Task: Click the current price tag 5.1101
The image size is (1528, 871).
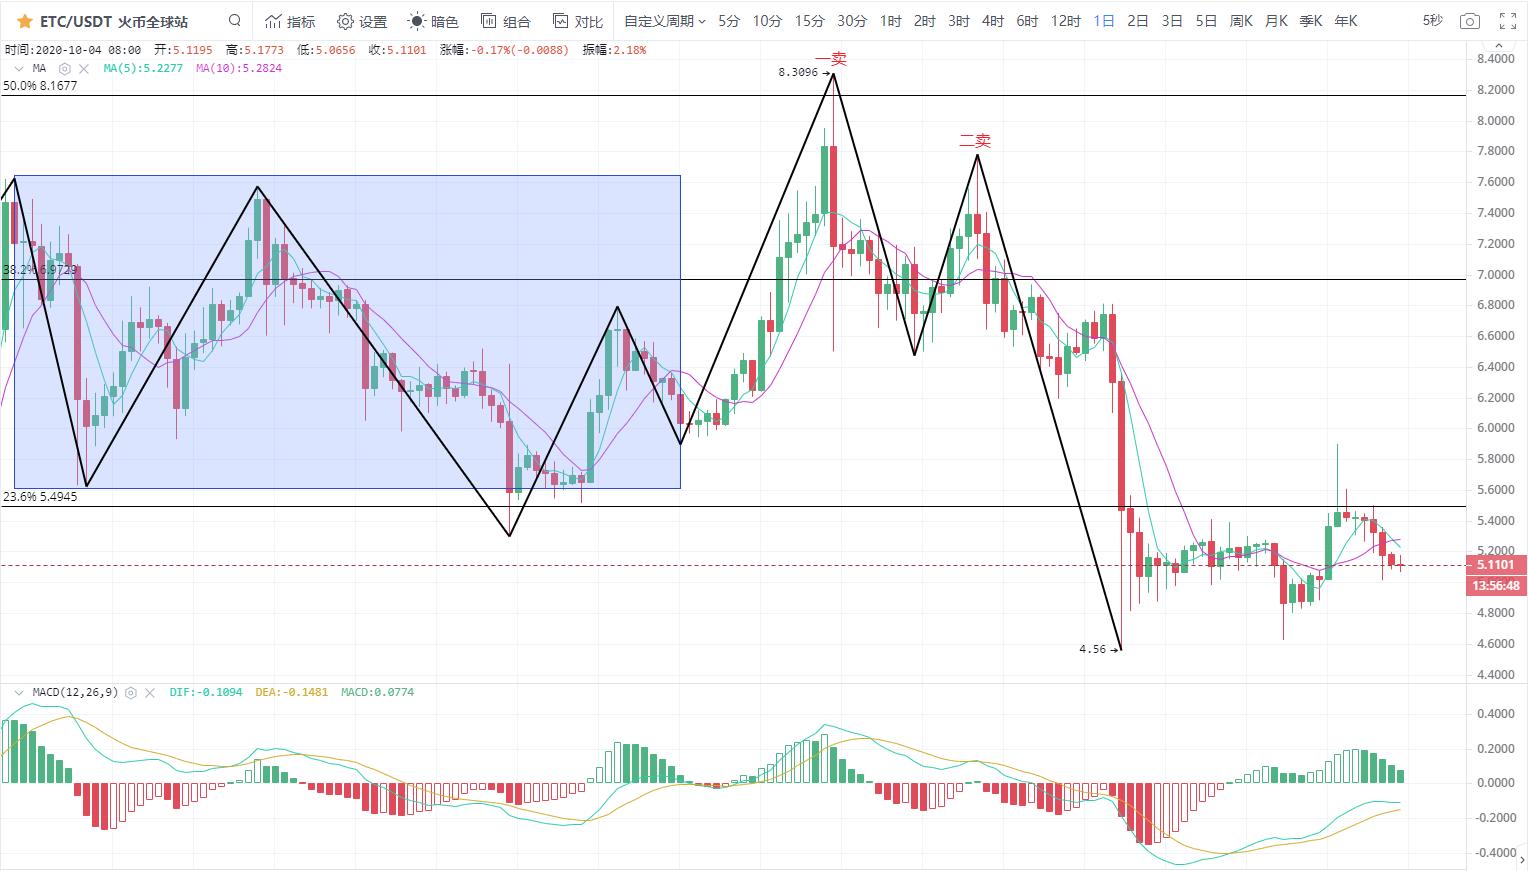Action: click(x=1496, y=565)
